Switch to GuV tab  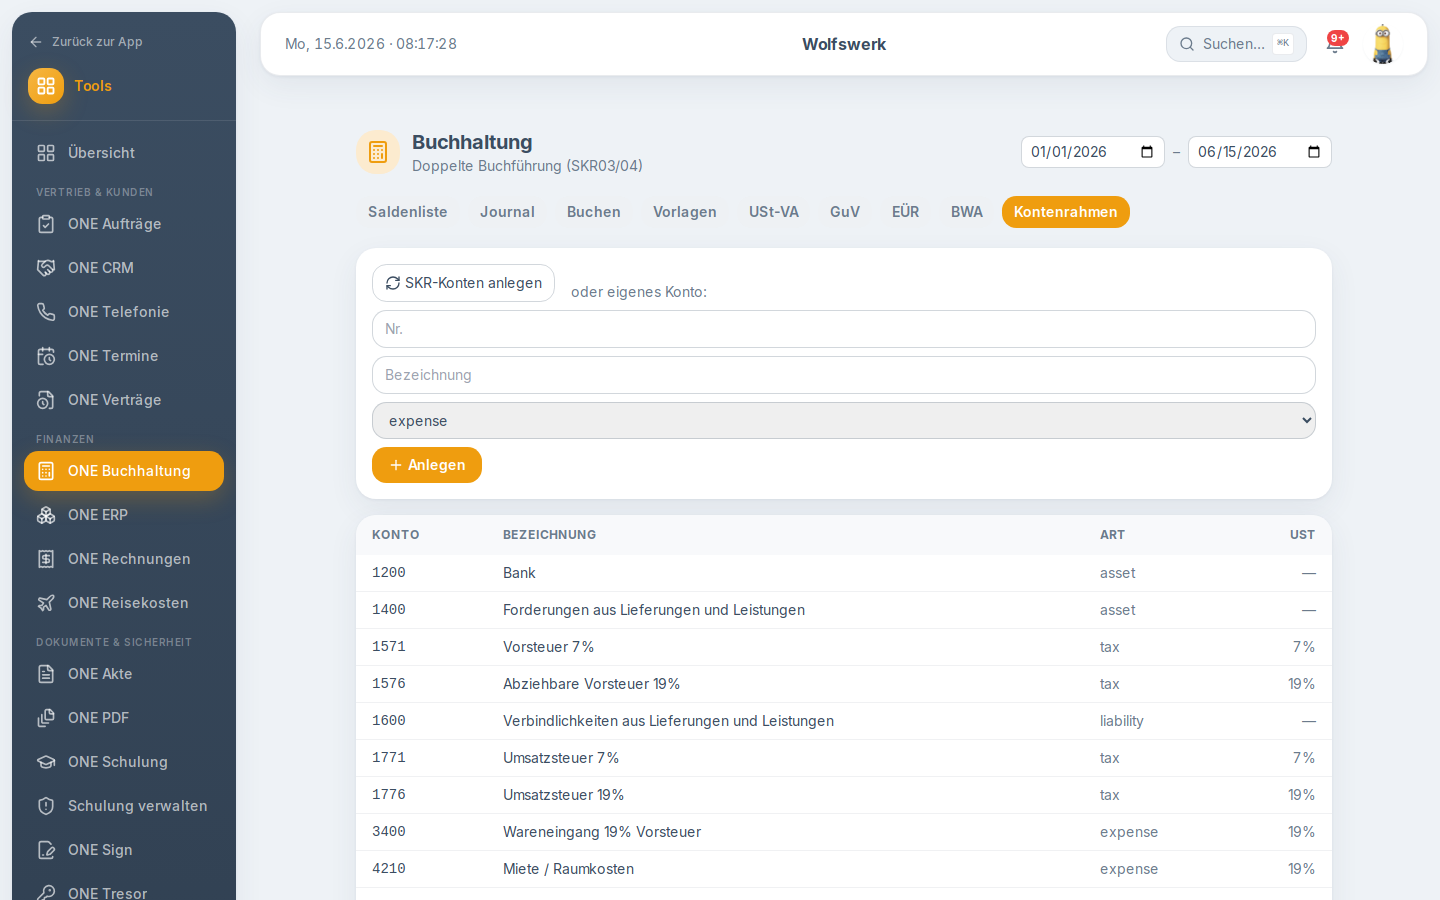pos(845,212)
